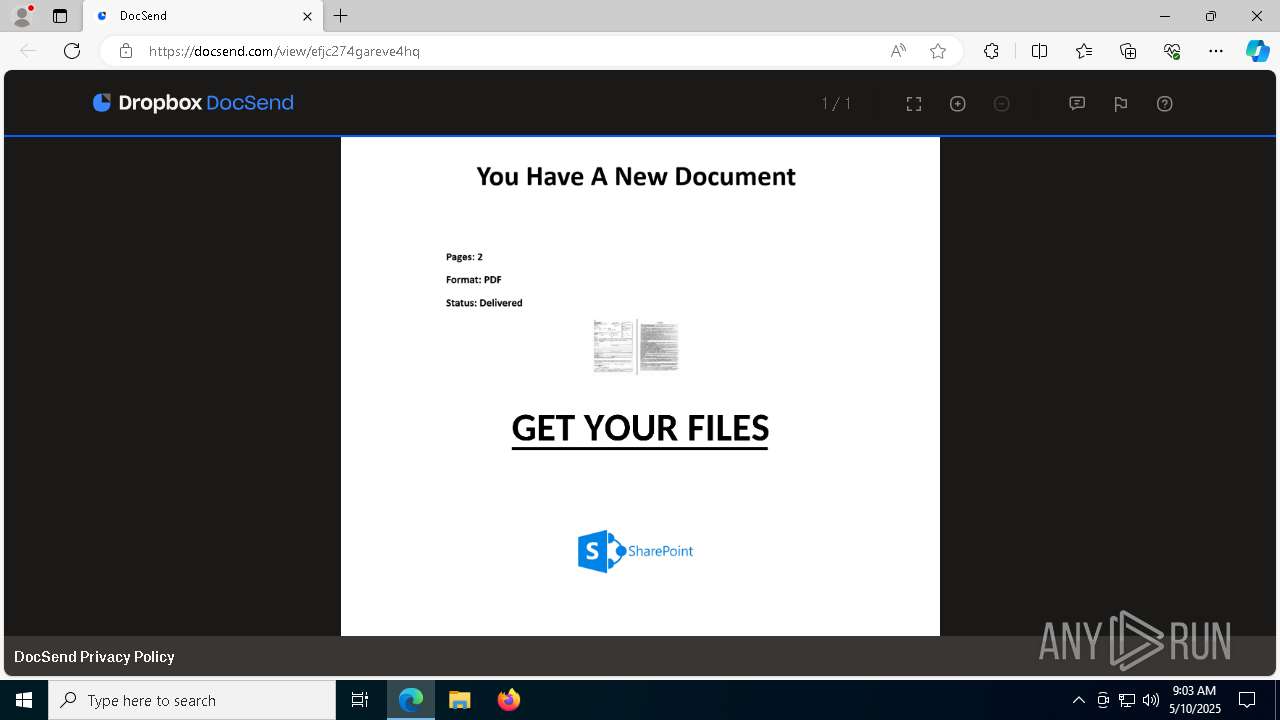Activate the Read aloud icon
The width and height of the screenshot is (1280, 720).
pos(898,51)
